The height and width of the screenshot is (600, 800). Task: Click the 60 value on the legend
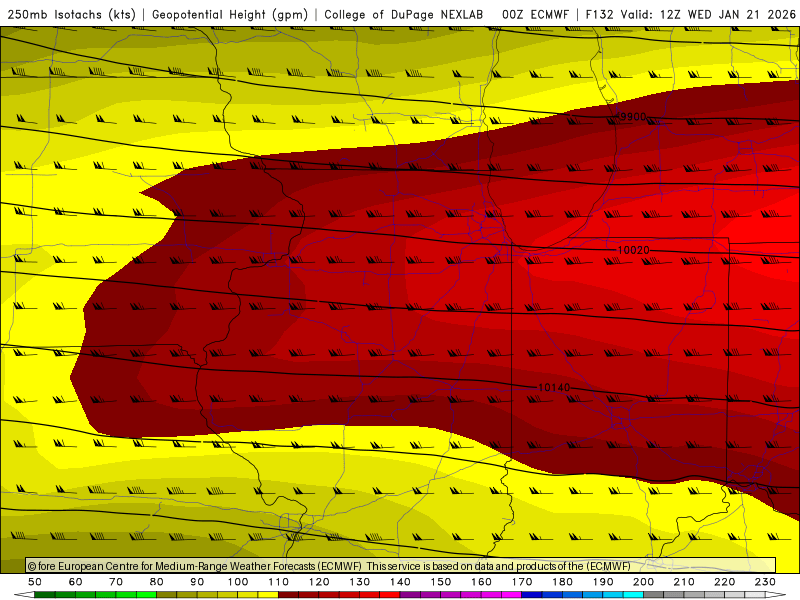(76, 582)
